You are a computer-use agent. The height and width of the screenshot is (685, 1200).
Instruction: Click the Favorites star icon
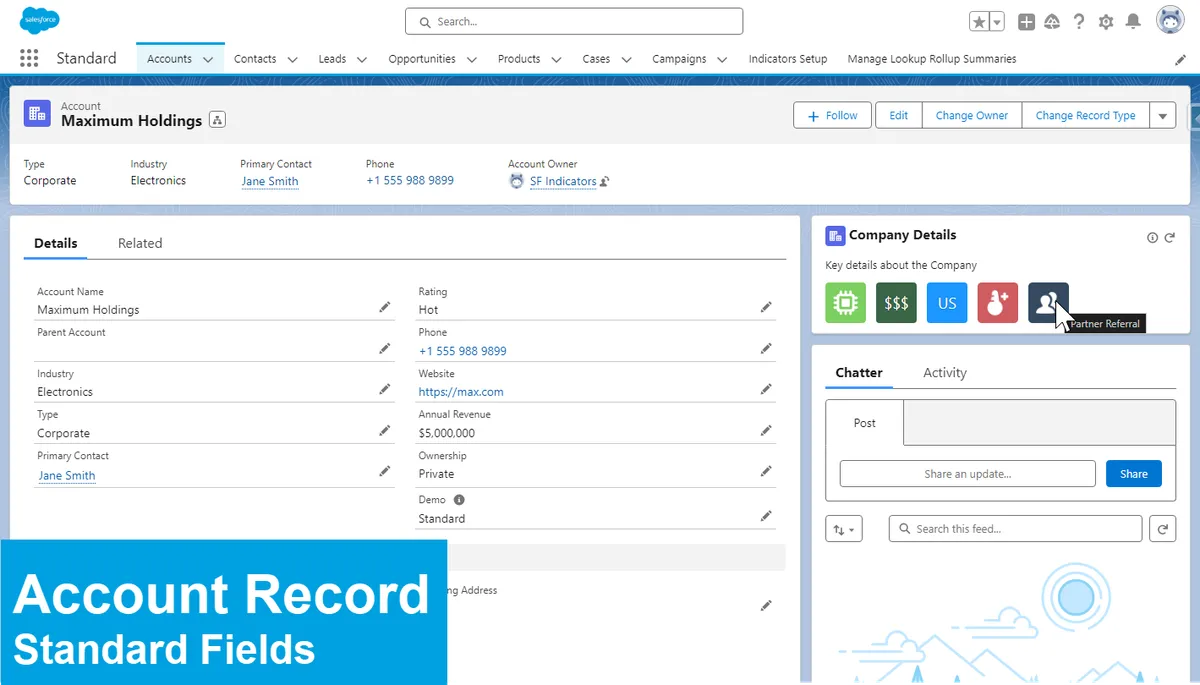coord(979,22)
